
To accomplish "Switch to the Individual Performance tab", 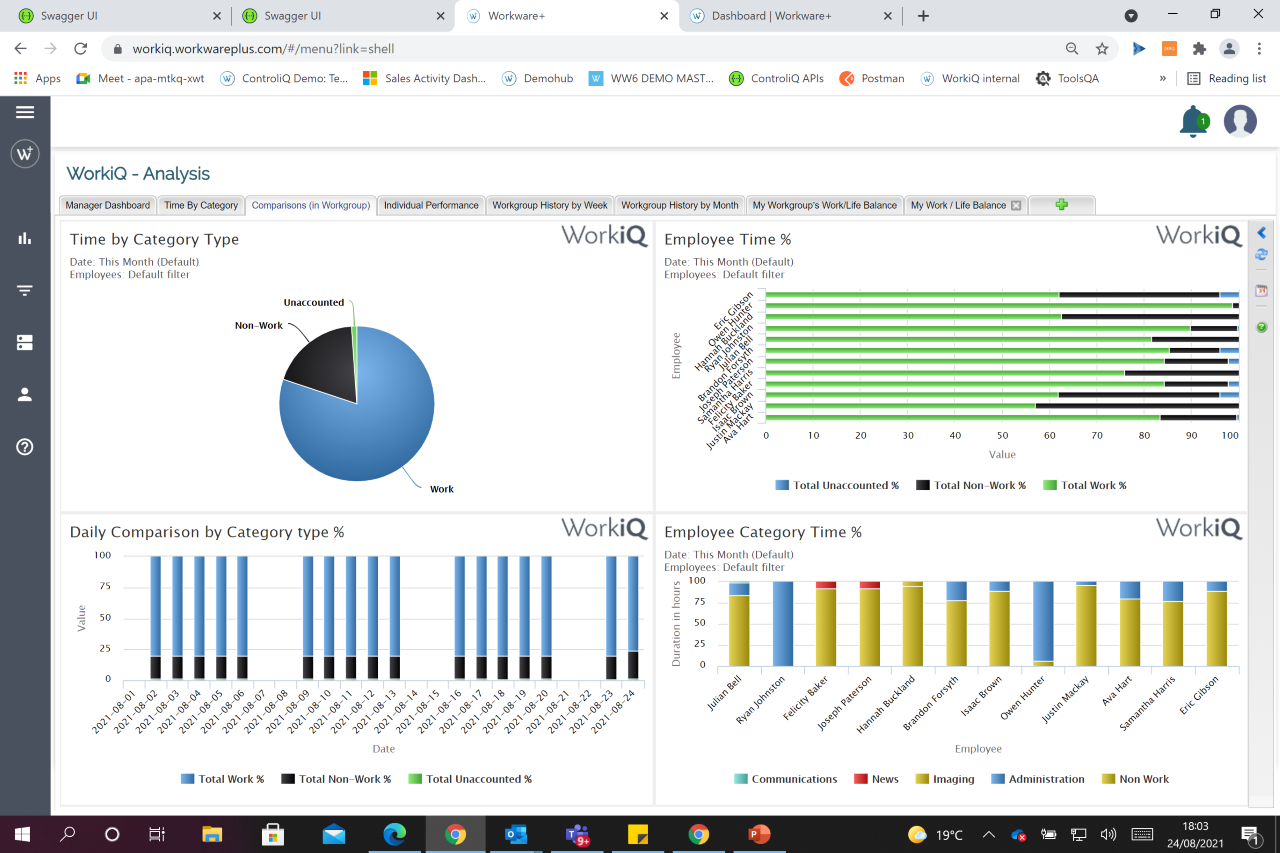I will pos(431,204).
